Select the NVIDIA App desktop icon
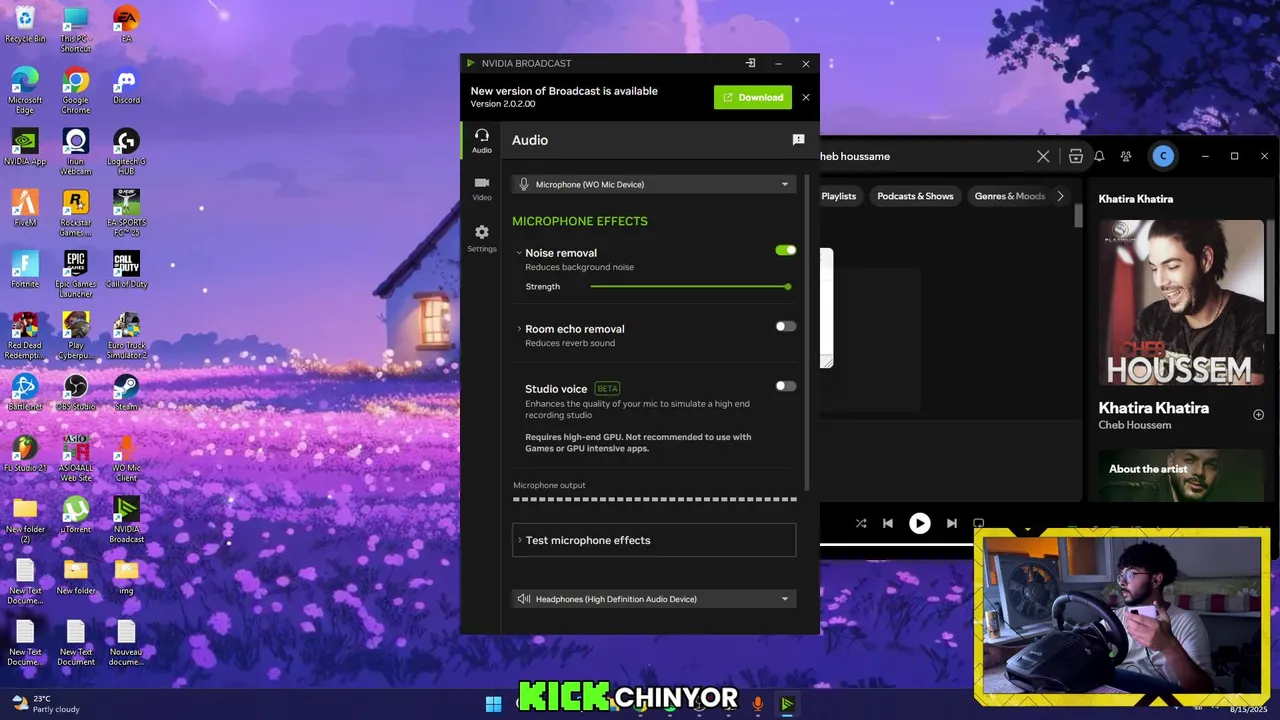This screenshot has height=720, width=1280. point(25,148)
